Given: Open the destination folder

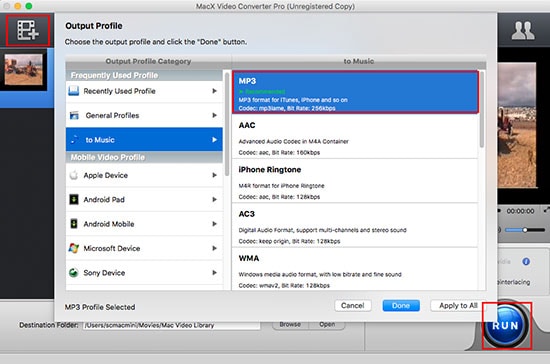Looking at the screenshot, I should [x=327, y=325].
